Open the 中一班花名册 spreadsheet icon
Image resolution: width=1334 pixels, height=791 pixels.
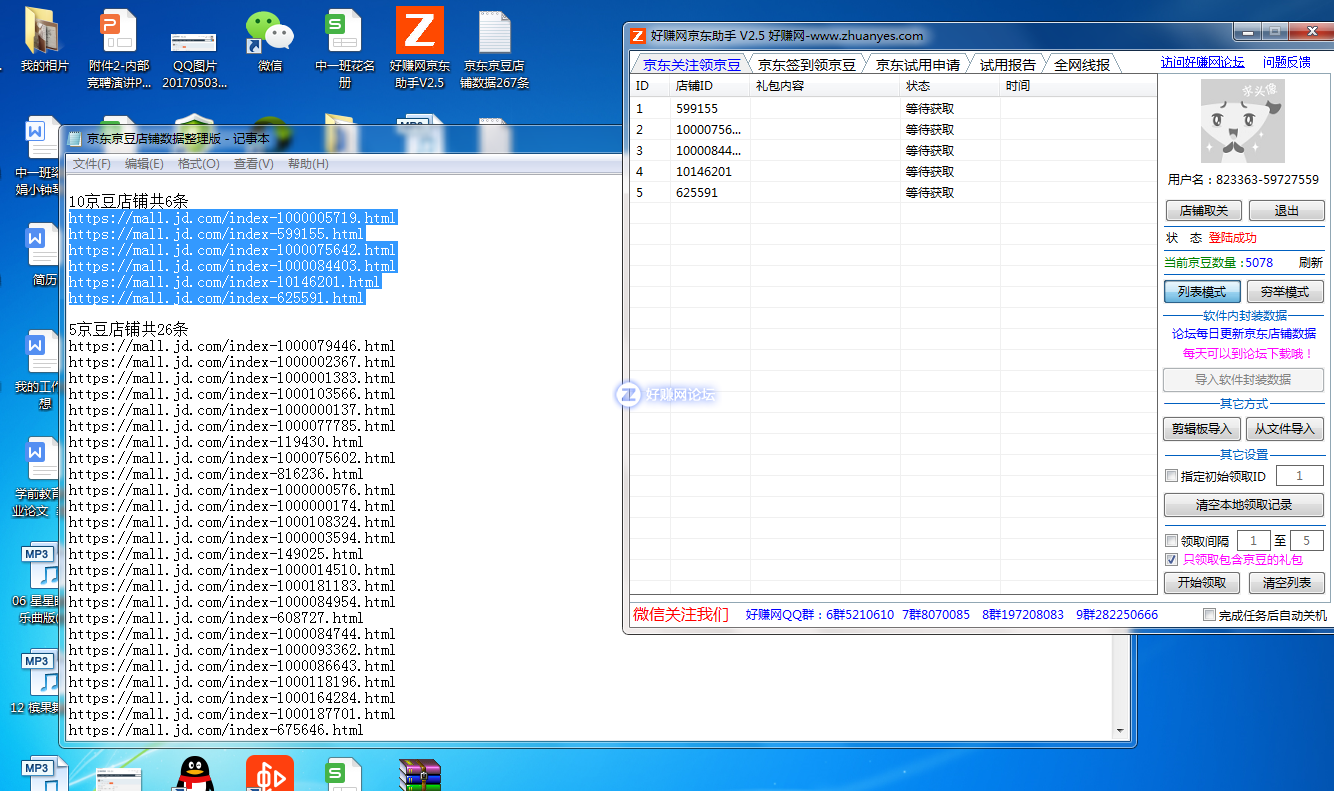[345, 48]
